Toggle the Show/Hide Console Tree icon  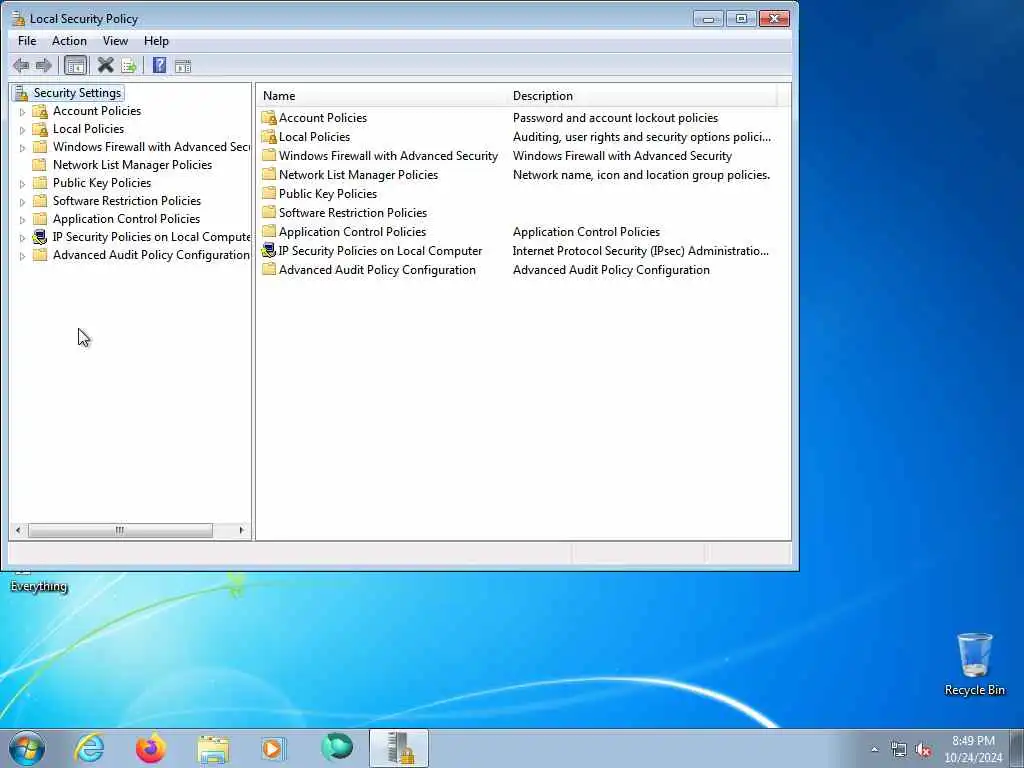(x=76, y=65)
